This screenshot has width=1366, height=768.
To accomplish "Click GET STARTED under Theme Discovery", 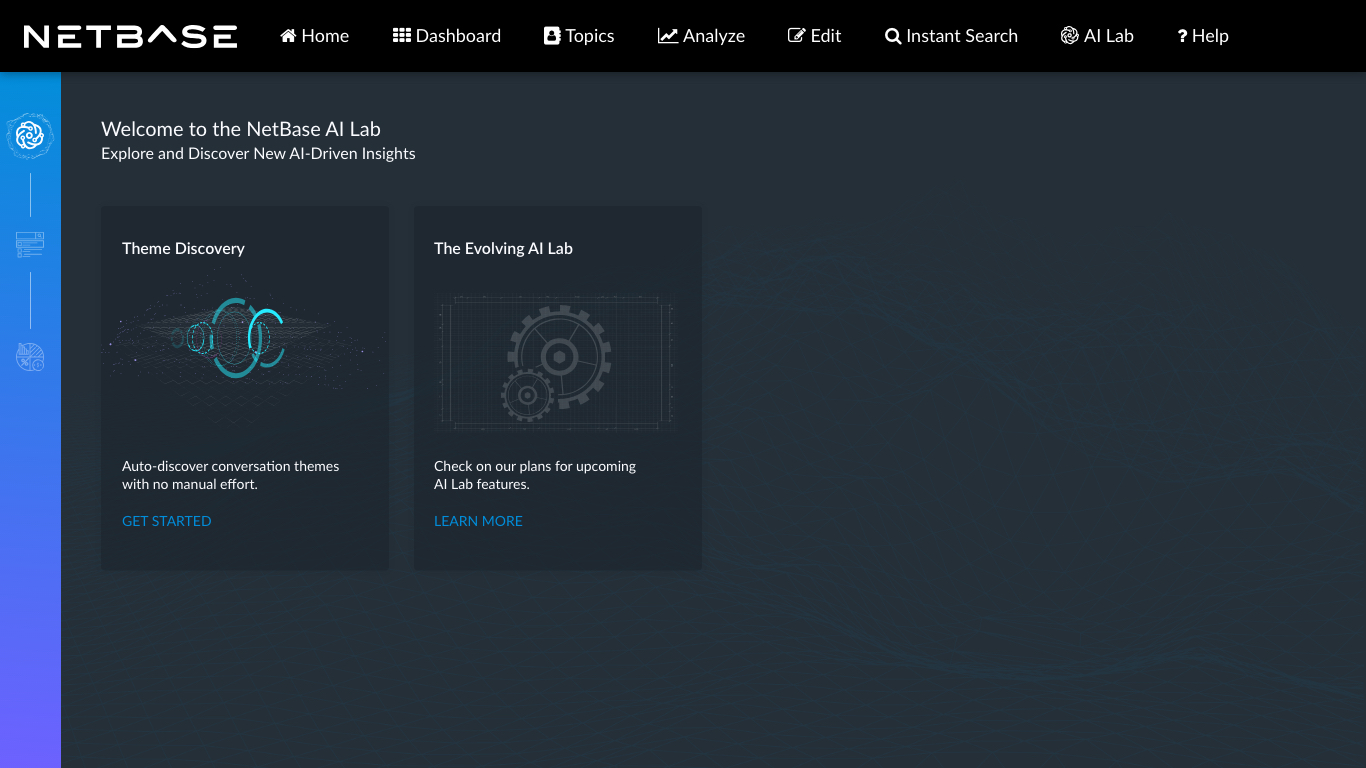I will click(x=167, y=521).
